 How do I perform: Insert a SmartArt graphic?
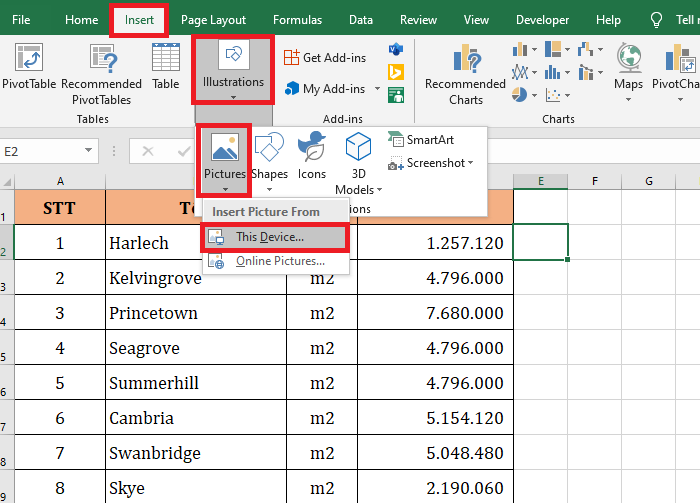click(x=421, y=140)
